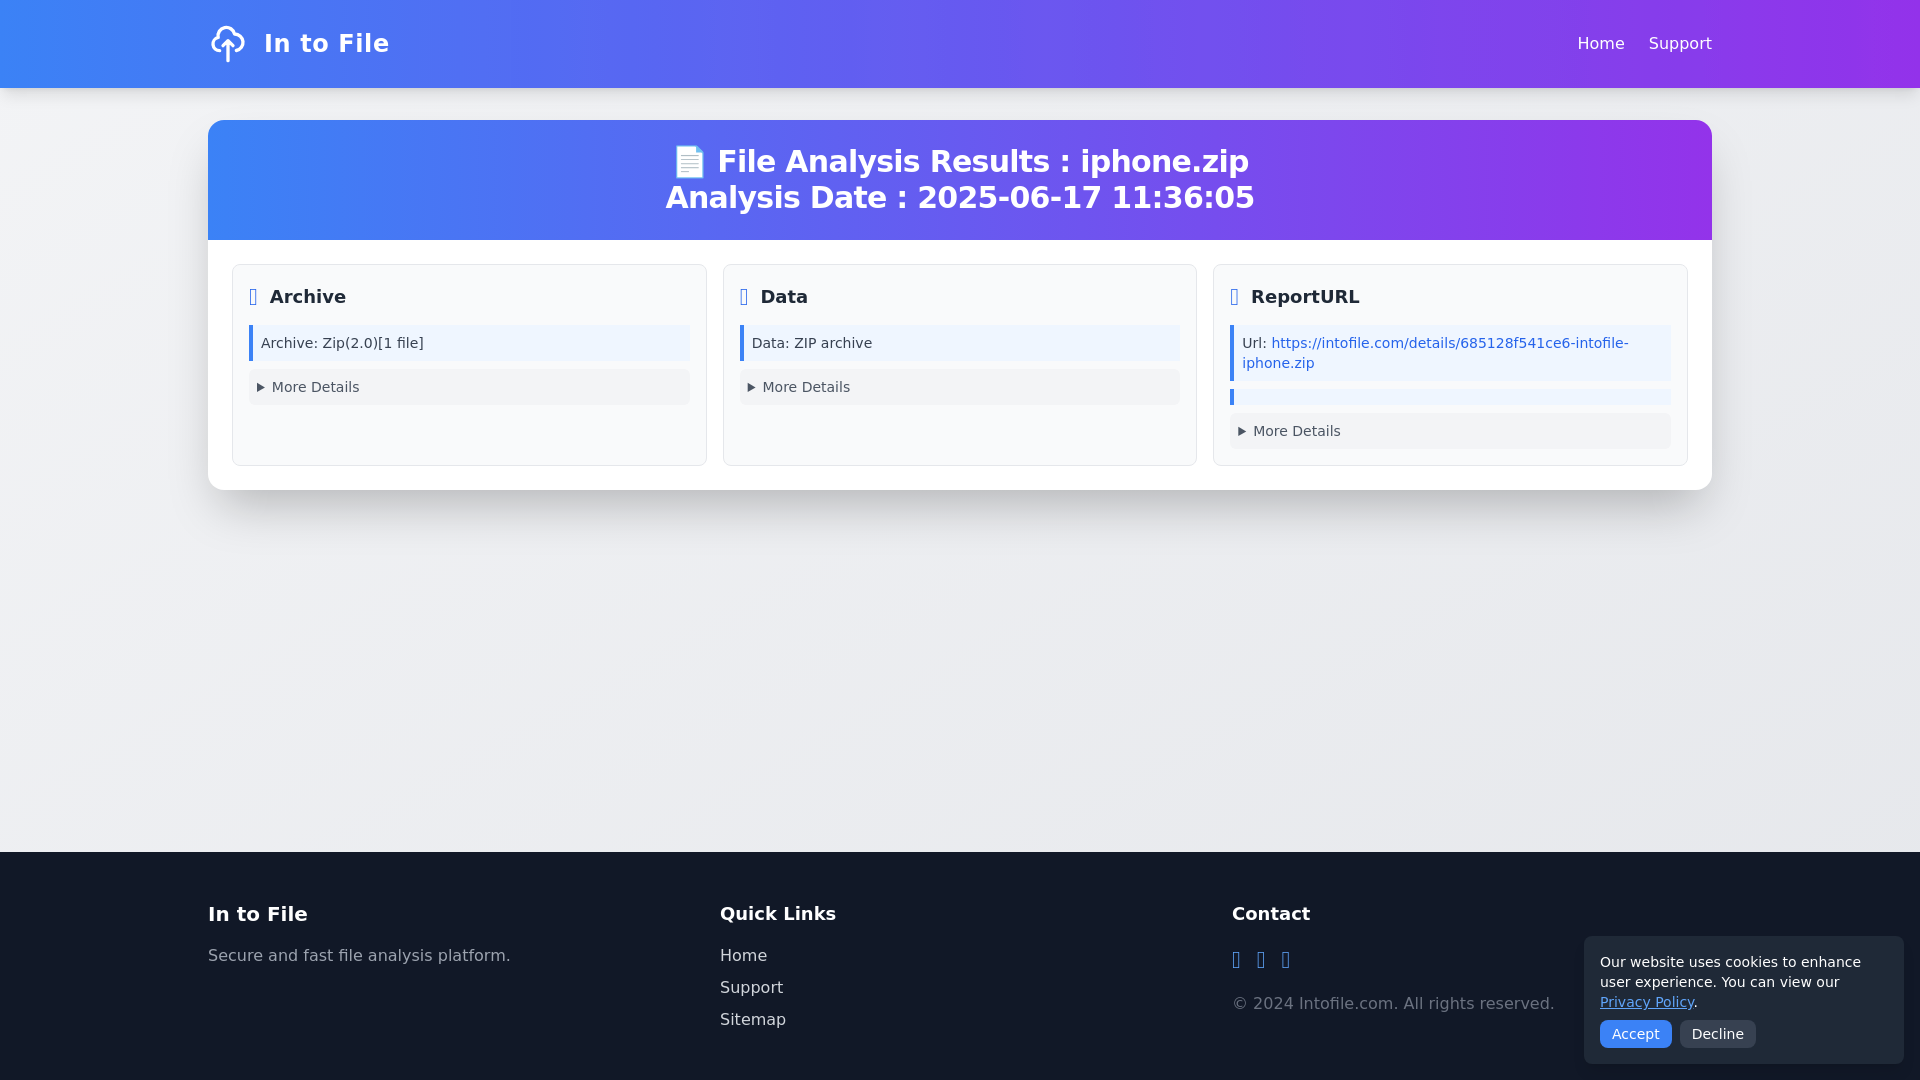The height and width of the screenshot is (1080, 1920).
Task: Click the Analysis Date 2025-06-17 text
Action: tap(960, 198)
